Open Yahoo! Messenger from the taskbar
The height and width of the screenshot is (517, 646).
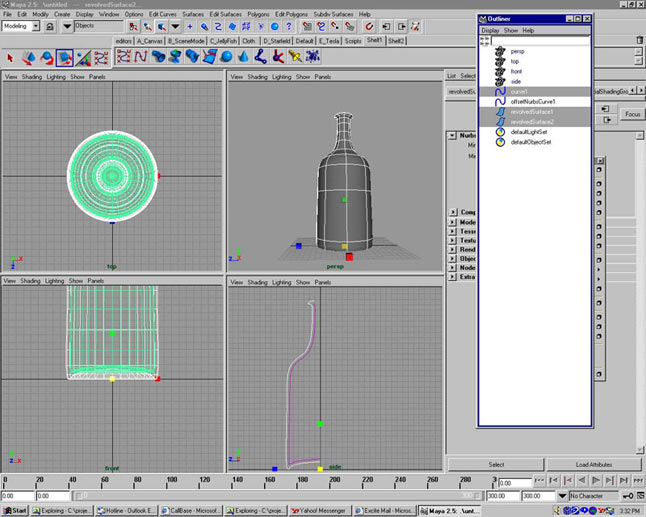(320, 510)
